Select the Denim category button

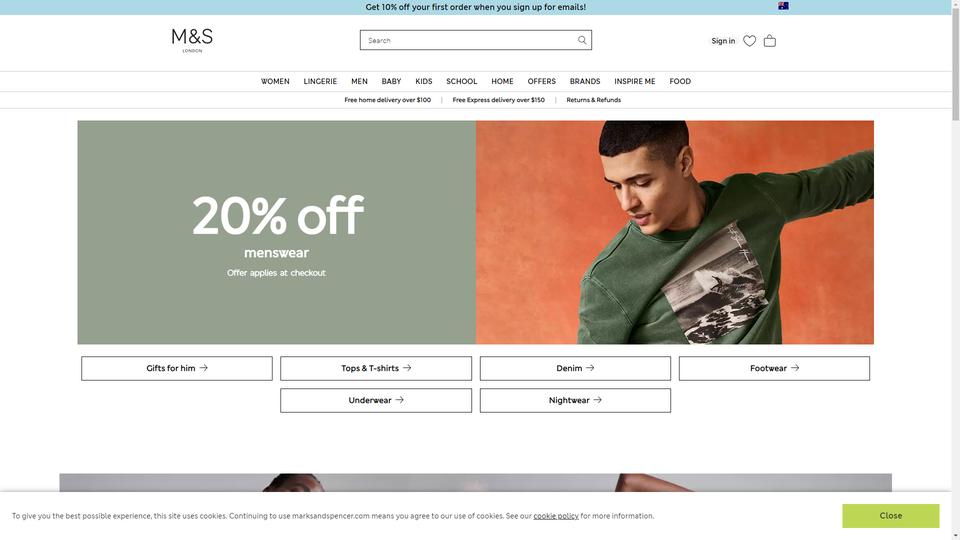575,369
